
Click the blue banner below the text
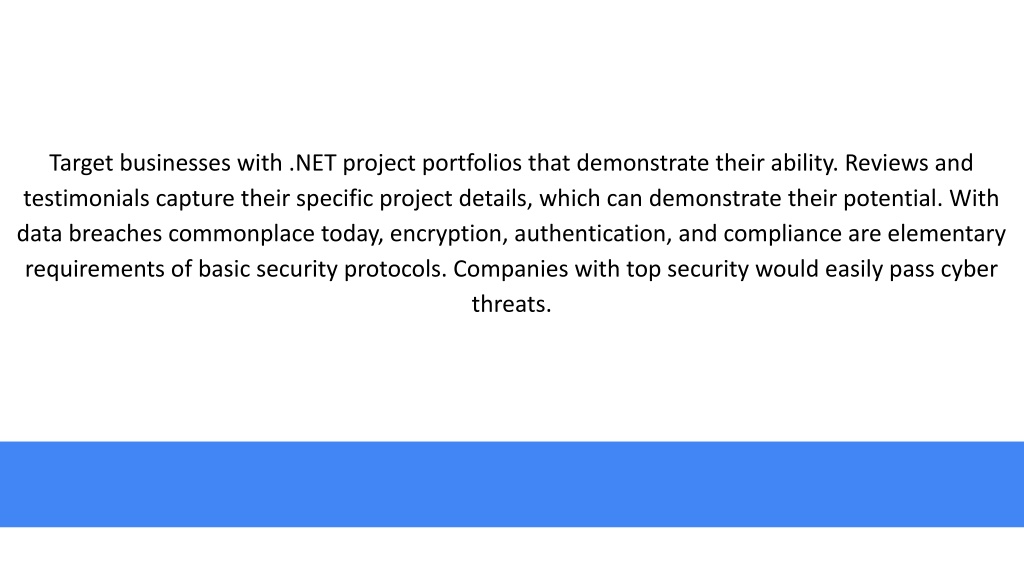[x=512, y=484]
